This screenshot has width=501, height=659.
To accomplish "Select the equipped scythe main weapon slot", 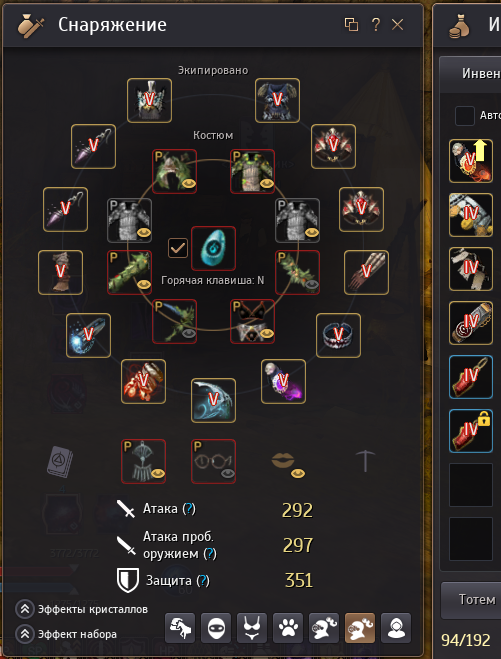I will tap(213, 401).
